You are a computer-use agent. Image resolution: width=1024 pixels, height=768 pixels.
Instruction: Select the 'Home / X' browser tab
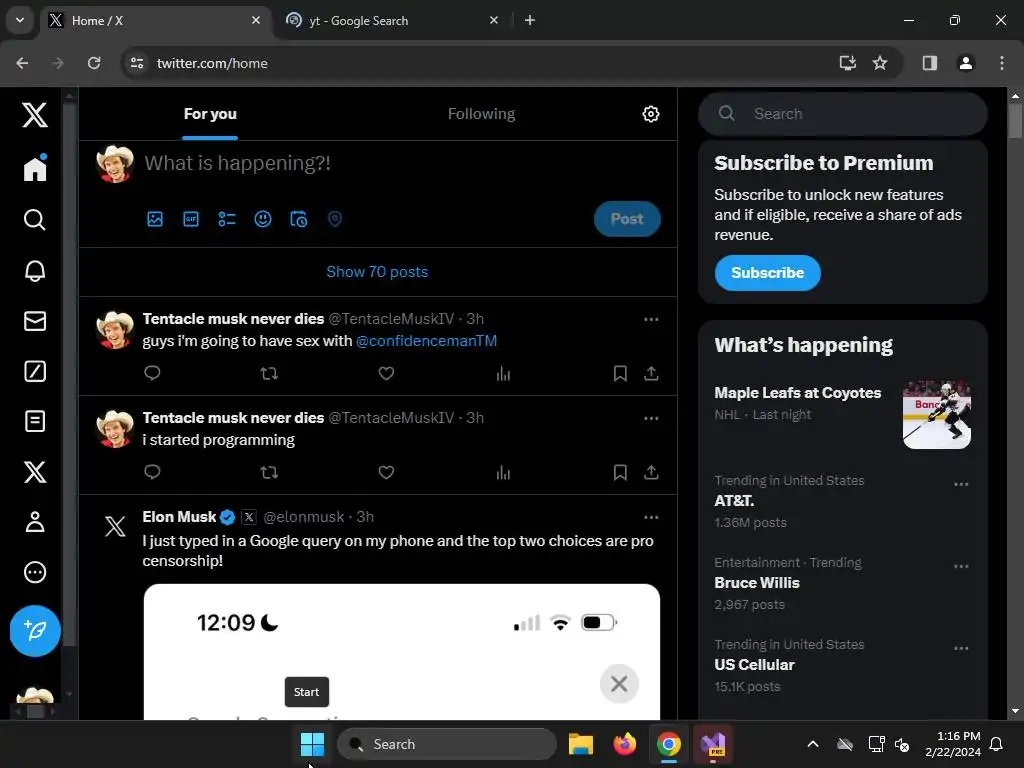click(155, 20)
